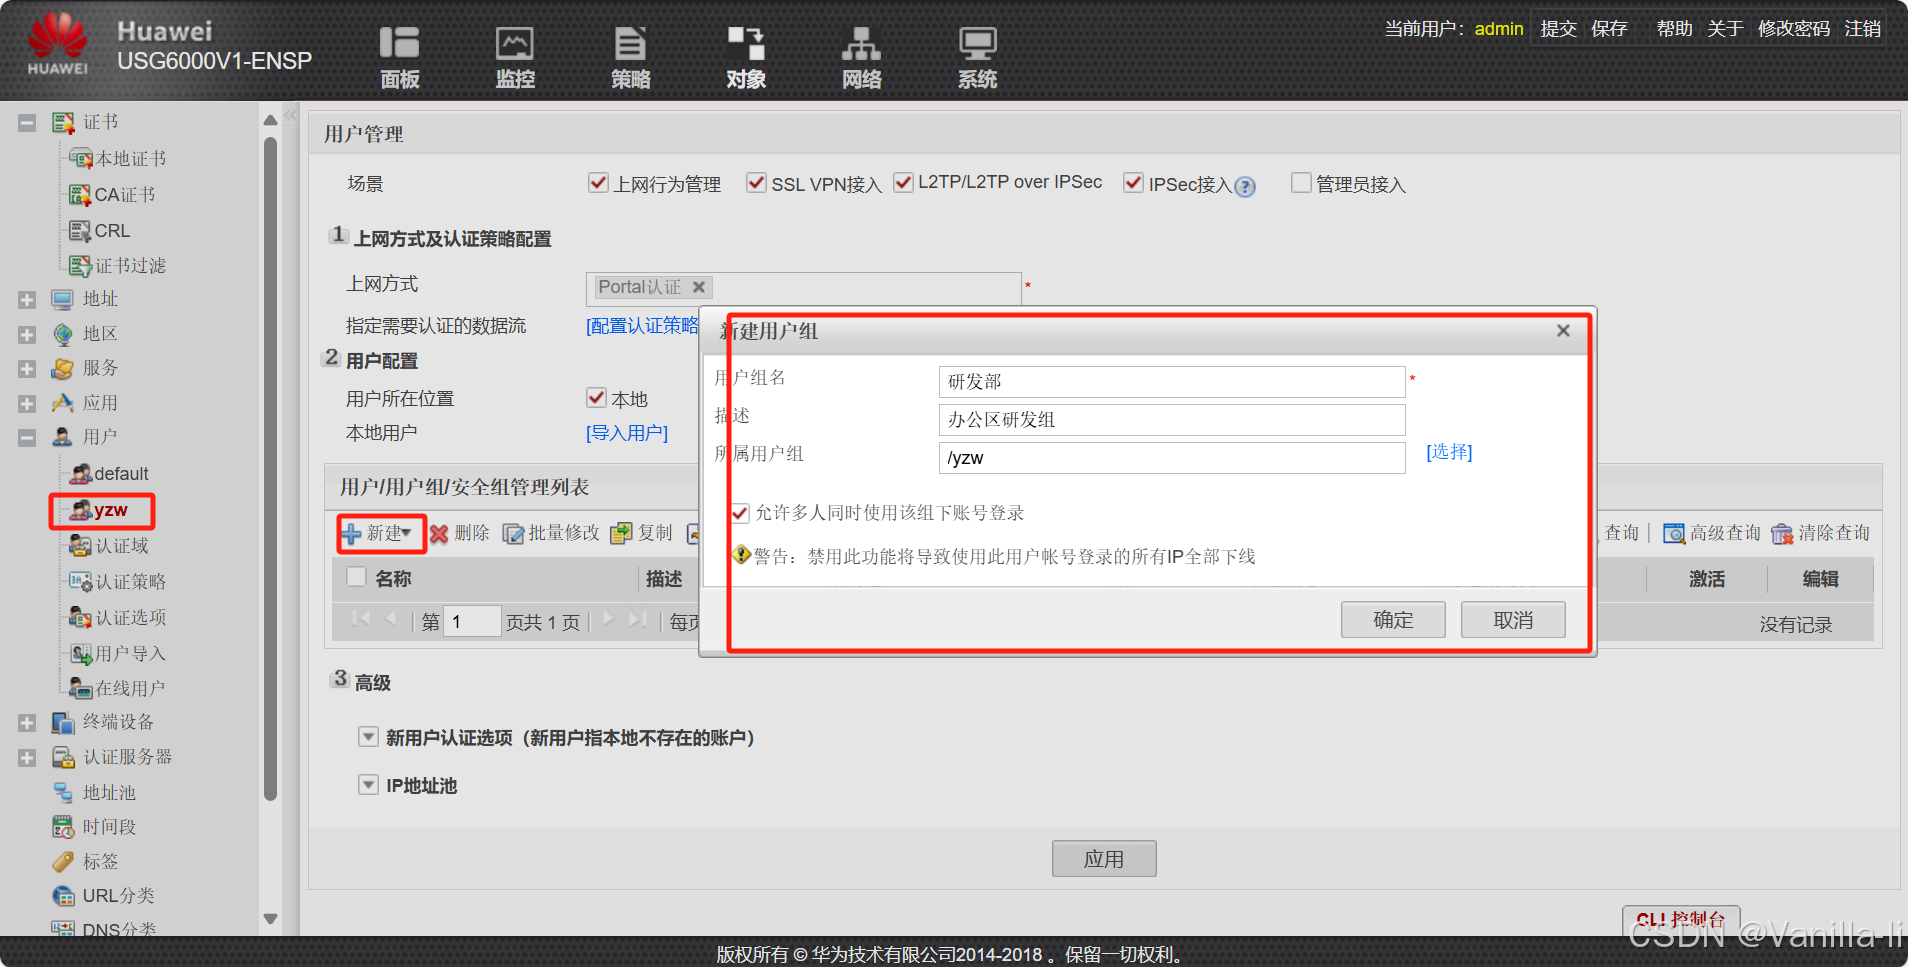Open 认证策略 in the sidebar
The width and height of the screenshot is (1908, 967).
click(130, 582)
